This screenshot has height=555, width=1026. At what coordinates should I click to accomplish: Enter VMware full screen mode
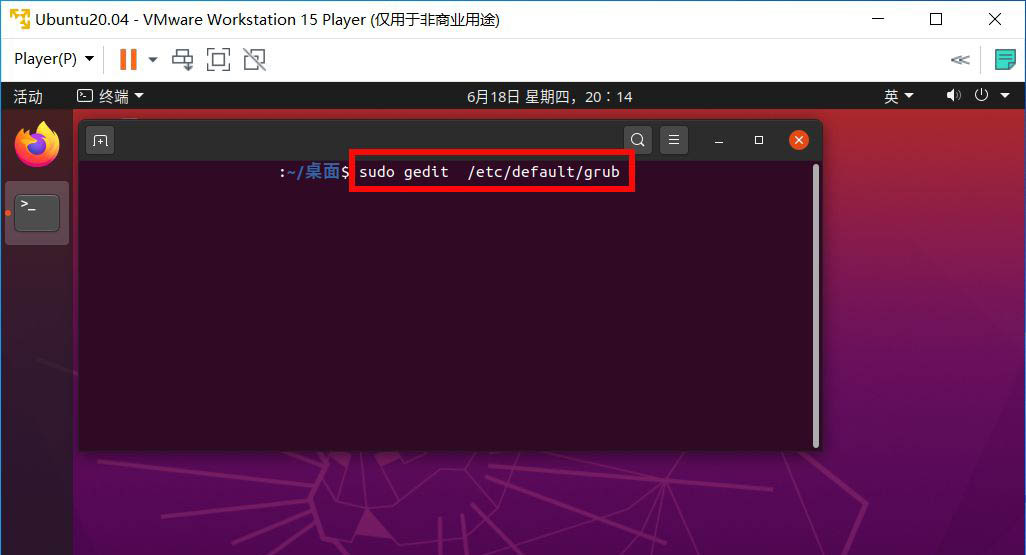[x=218, y=60]
